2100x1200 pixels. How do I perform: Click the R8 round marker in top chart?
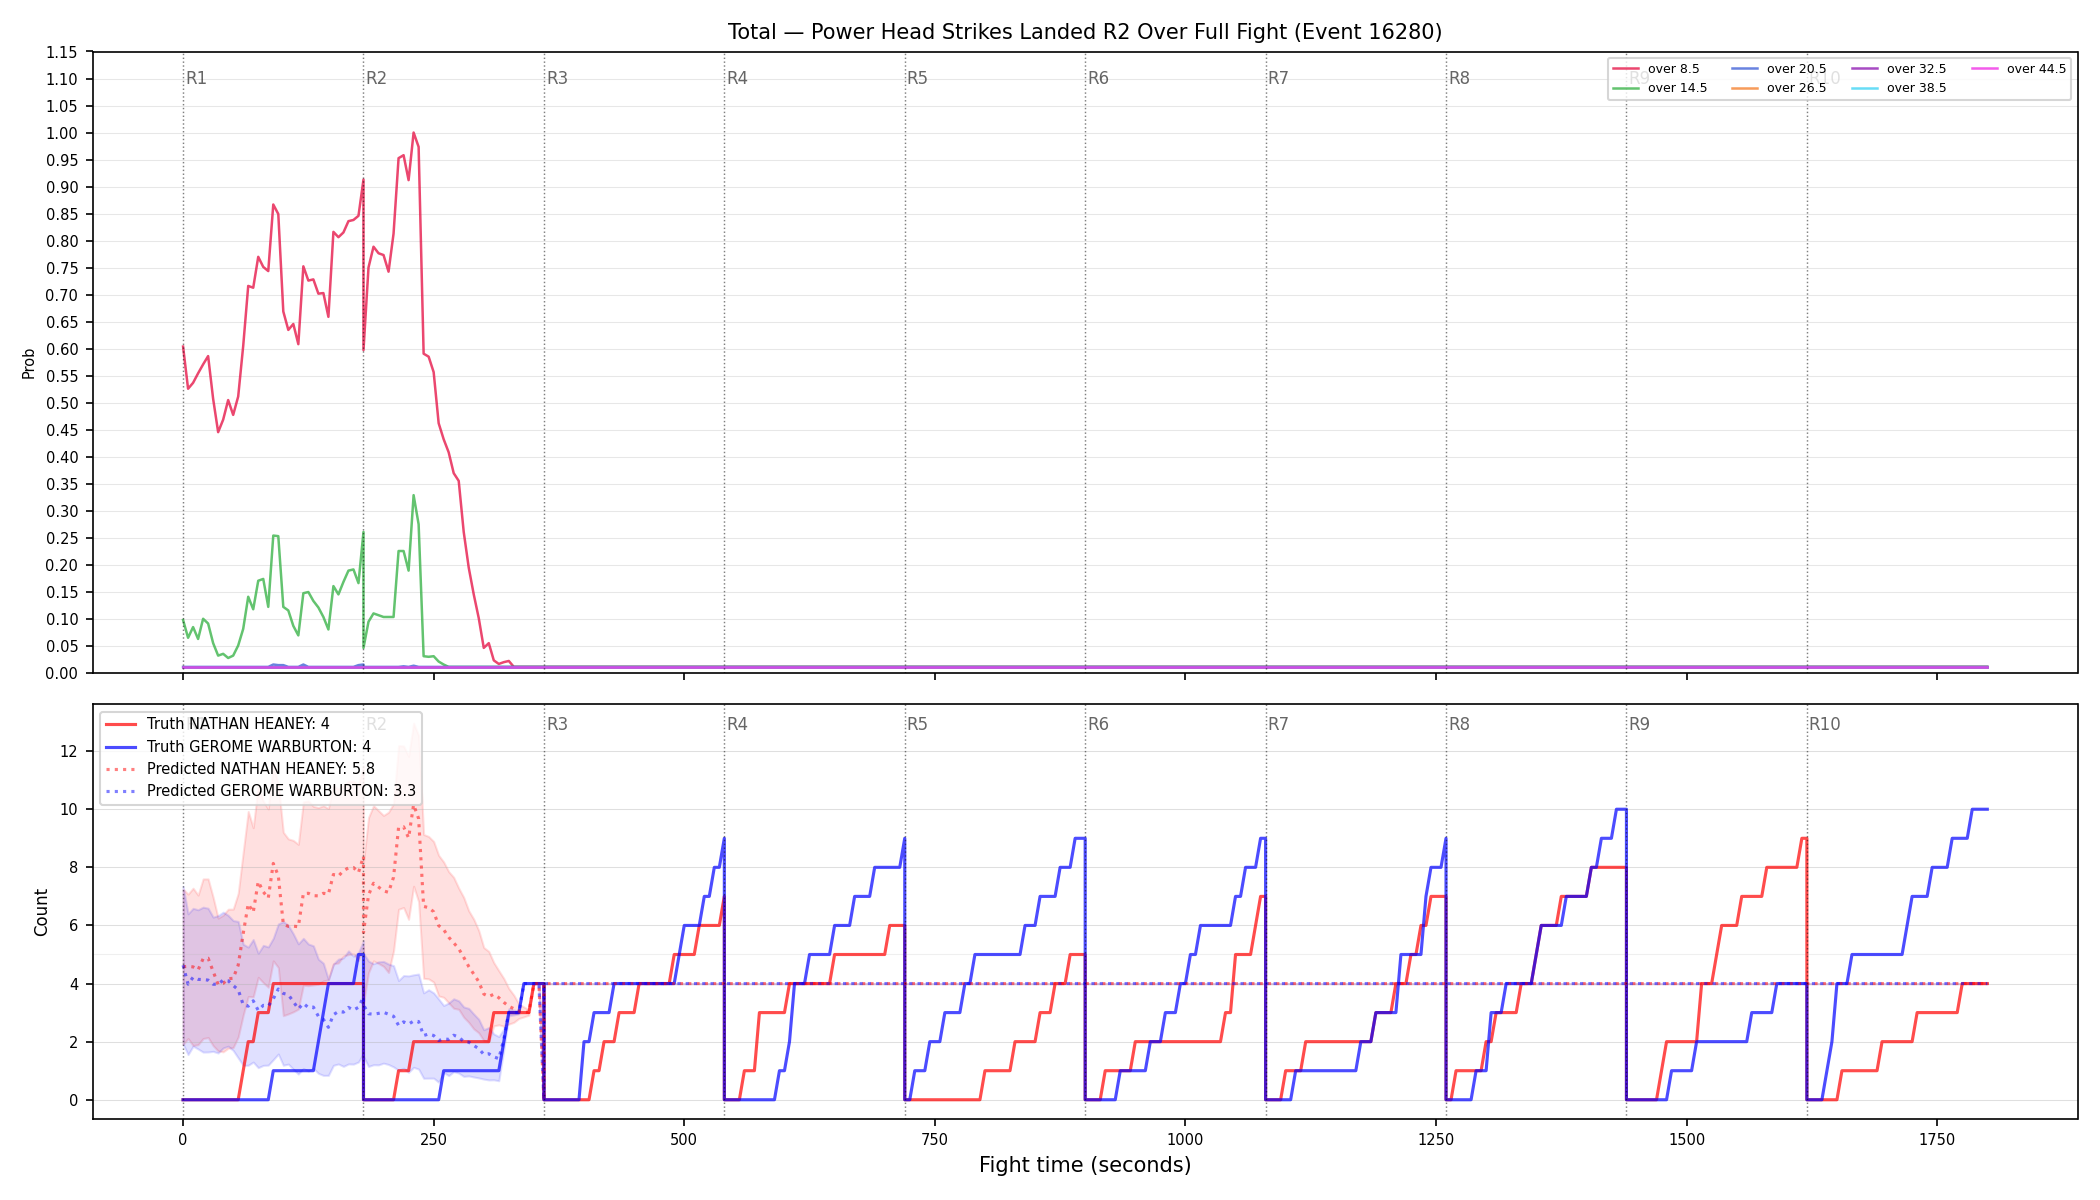click(1459, 78)
